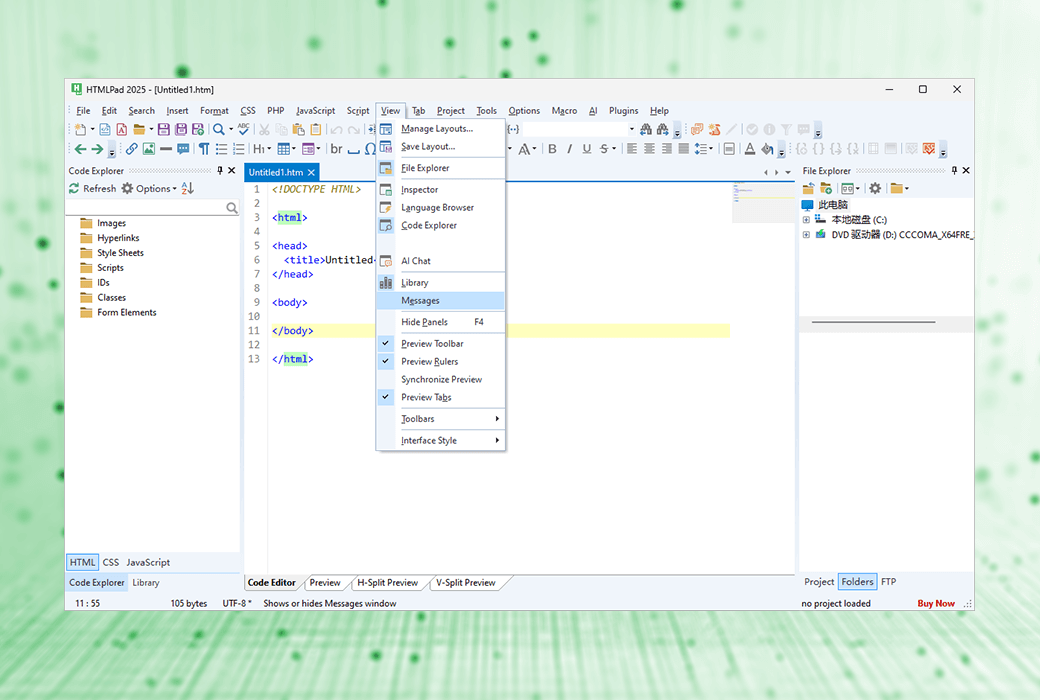Insert a horizontal rule line icon
This screenshot has height=700, width=1040.
[166, 149]
